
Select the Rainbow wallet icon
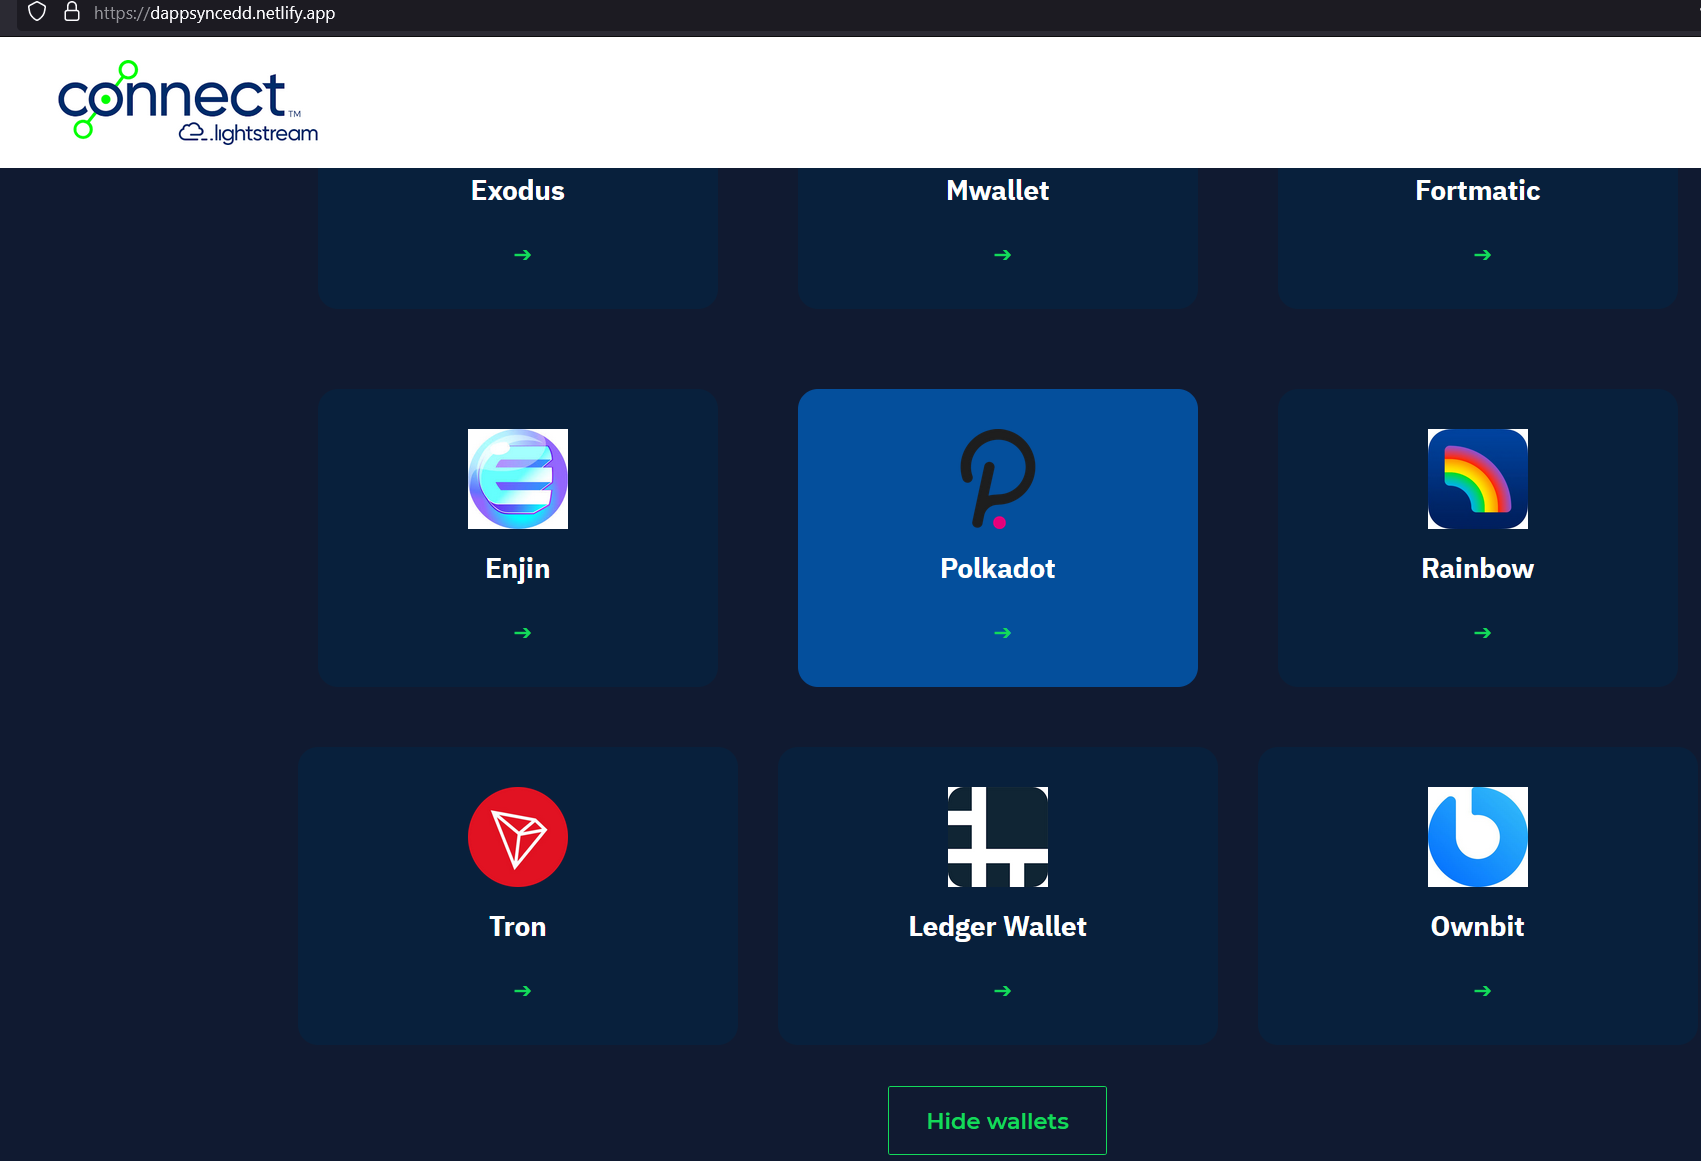(1477, 479)
